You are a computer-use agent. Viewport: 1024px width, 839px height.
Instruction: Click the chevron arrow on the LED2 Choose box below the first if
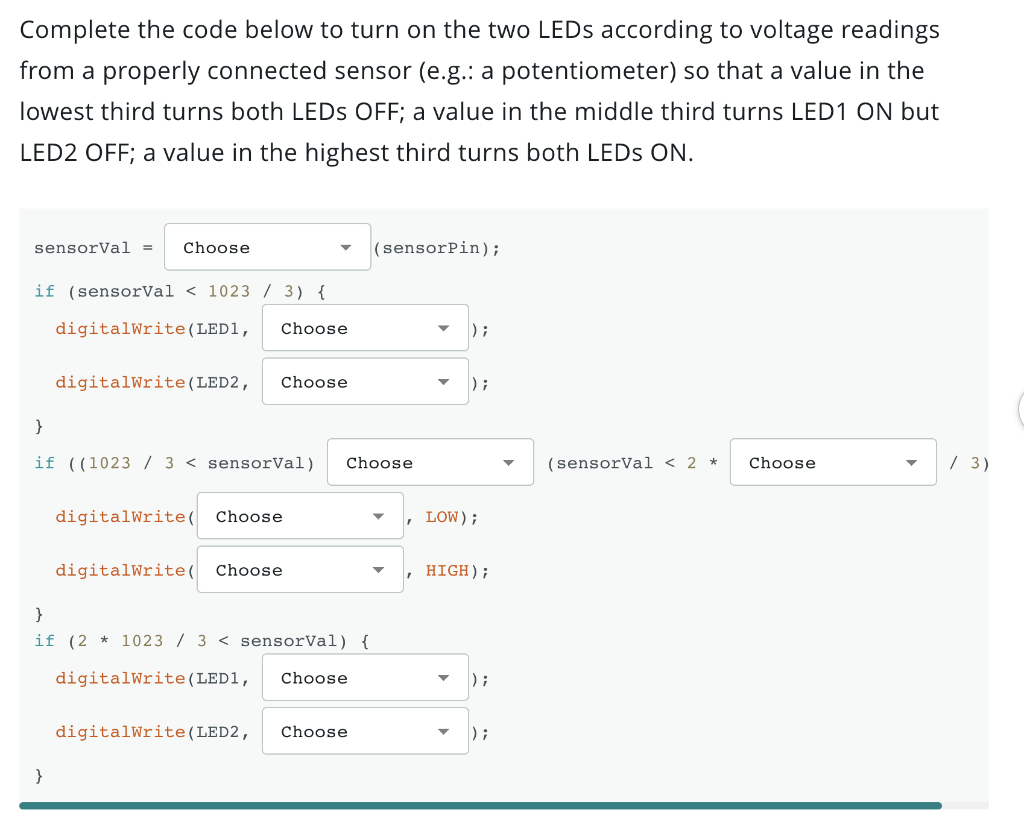tap(443, 381)
